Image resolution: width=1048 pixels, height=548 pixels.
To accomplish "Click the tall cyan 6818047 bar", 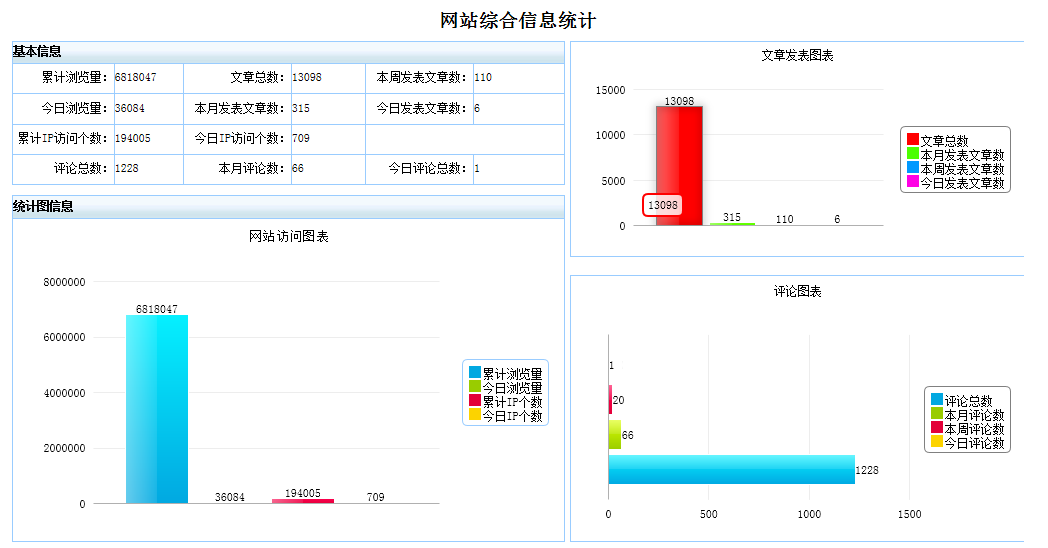I will coord(157,409).
